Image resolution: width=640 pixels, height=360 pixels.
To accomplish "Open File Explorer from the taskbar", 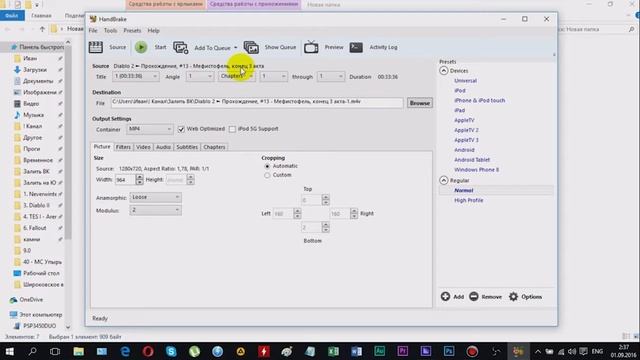I will [x=78, y=351].
